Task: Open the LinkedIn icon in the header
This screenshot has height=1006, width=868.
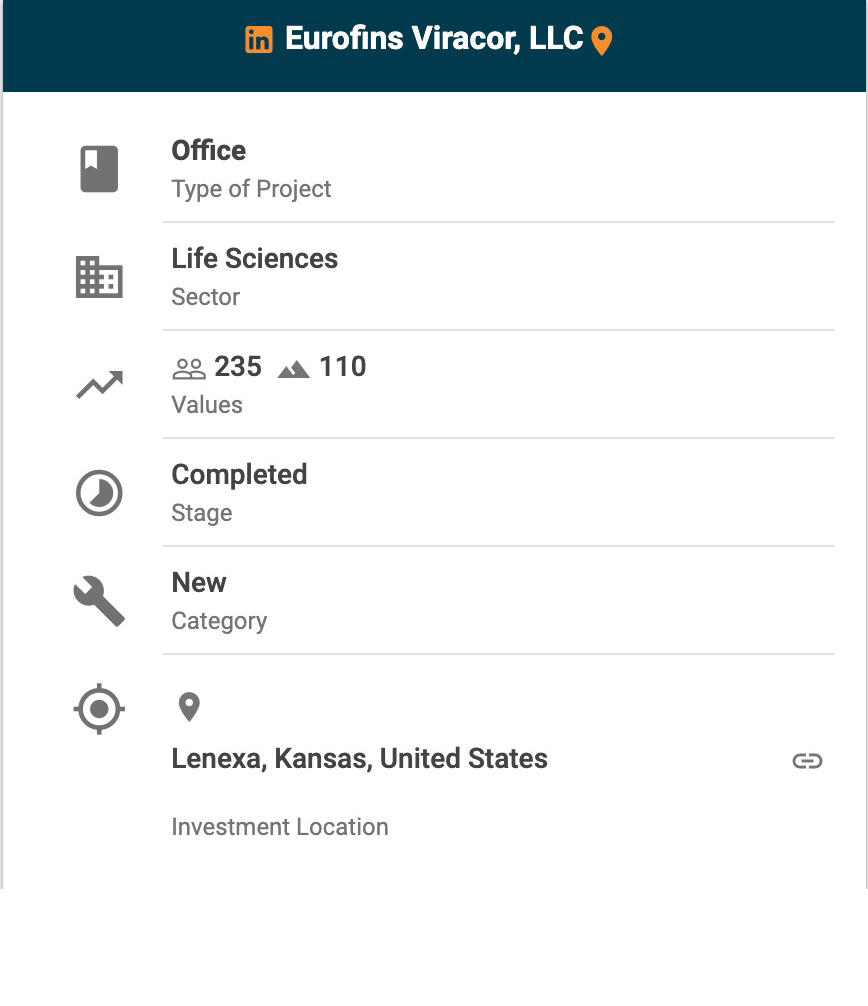Action: coord(259,40)
